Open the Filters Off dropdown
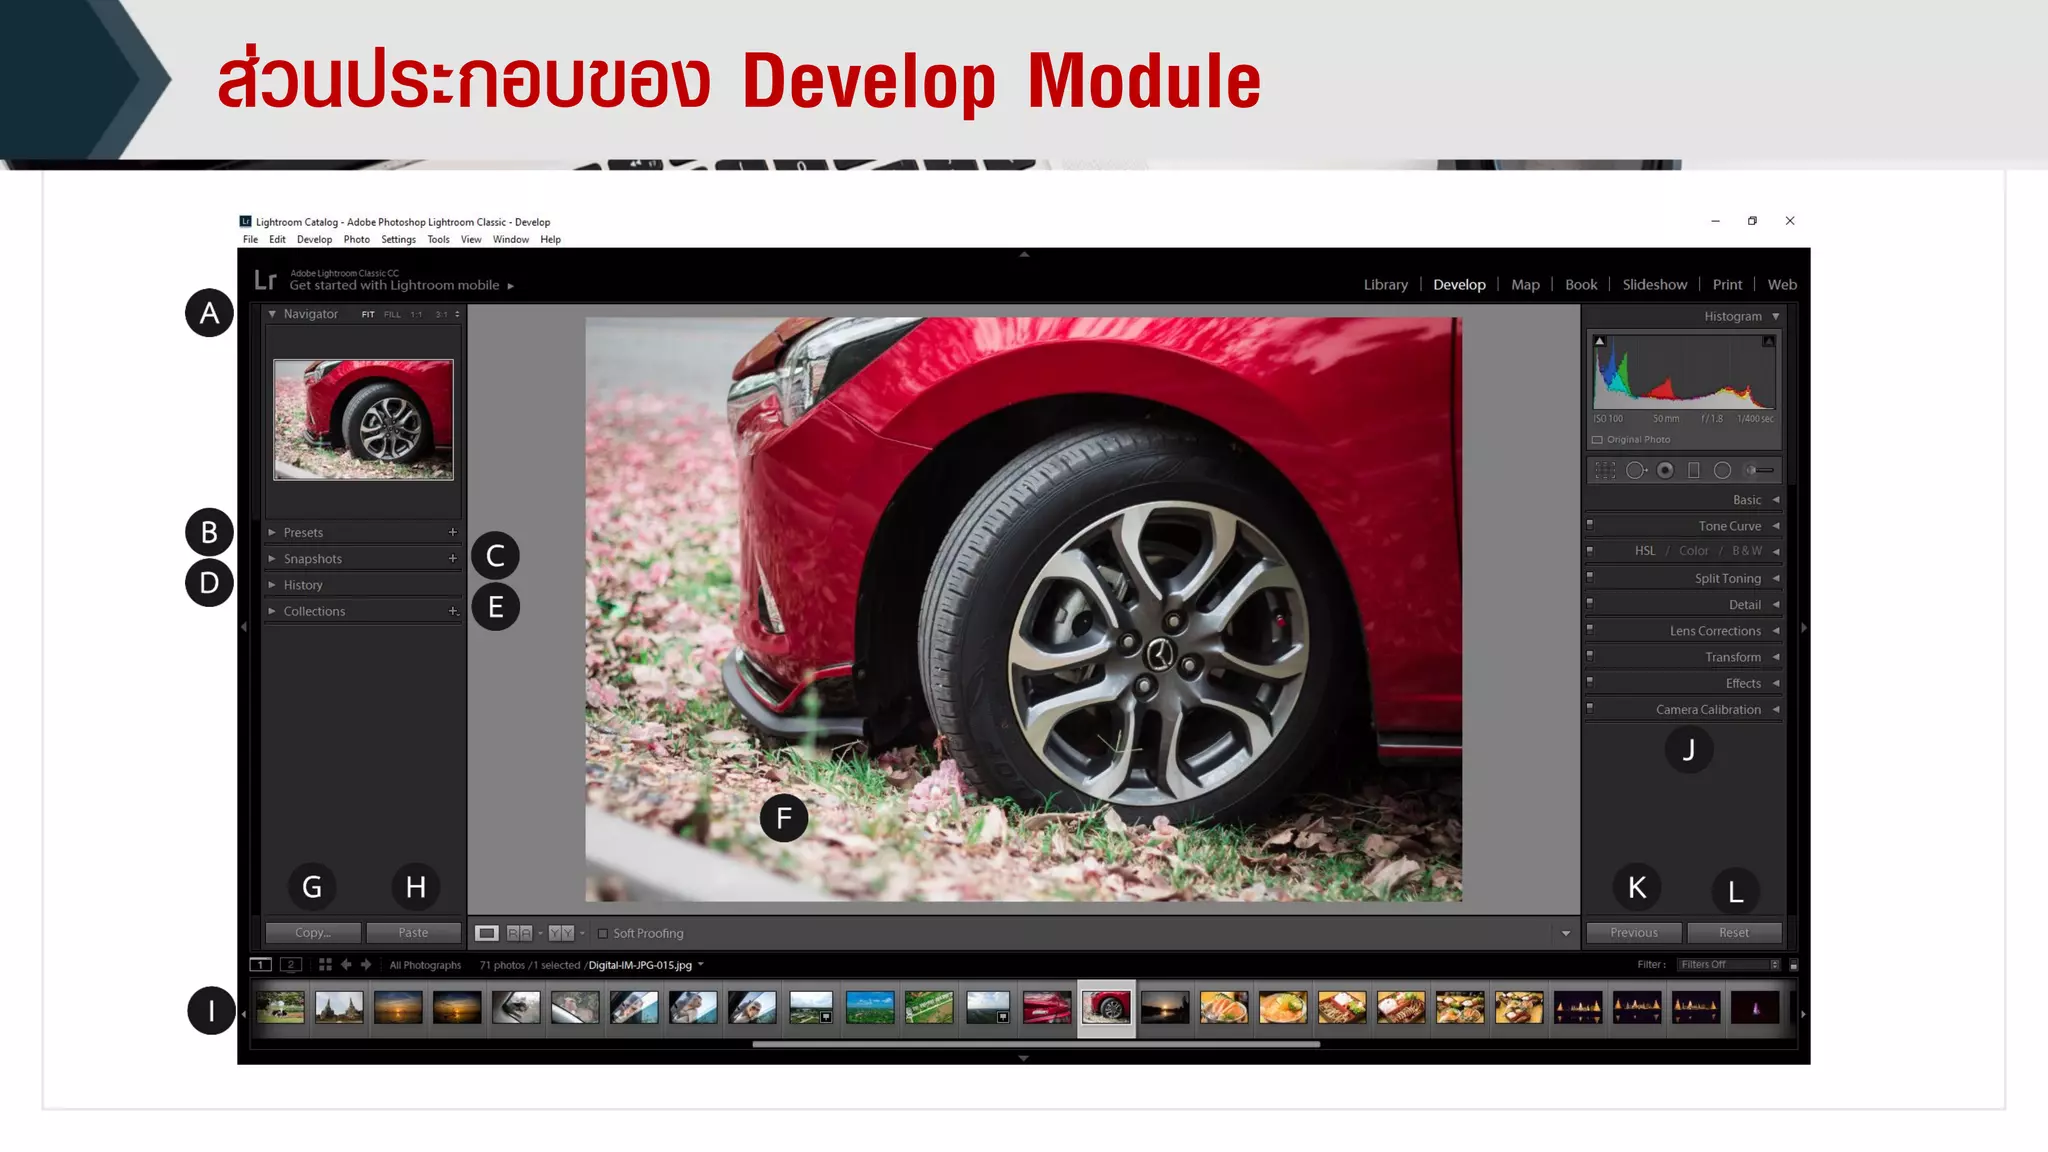Viewport: 2048px width, 1152px height. pyautogui.click(x=1729, y=965)
